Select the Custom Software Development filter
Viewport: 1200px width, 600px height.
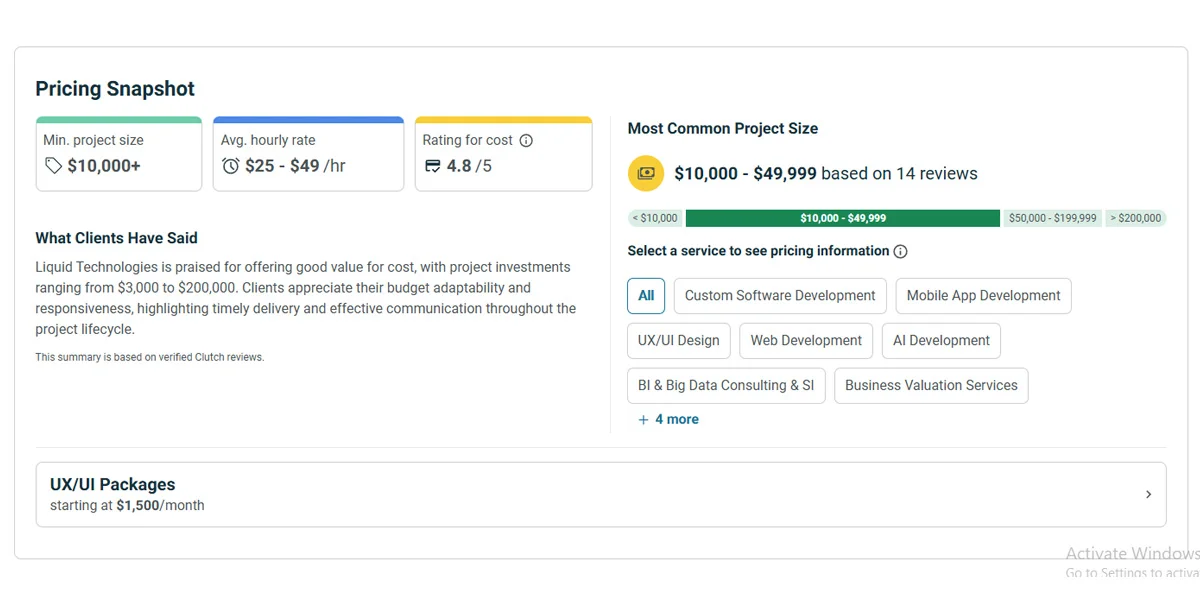coord(779,296)
